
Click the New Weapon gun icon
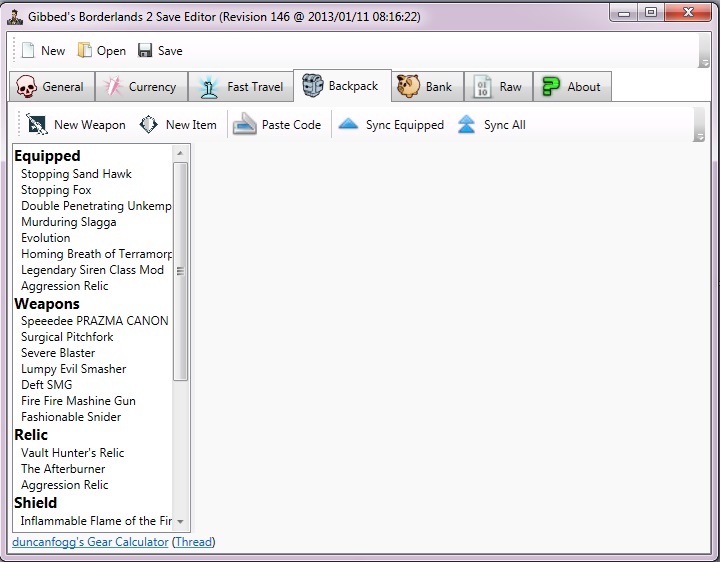click(37, 124)
